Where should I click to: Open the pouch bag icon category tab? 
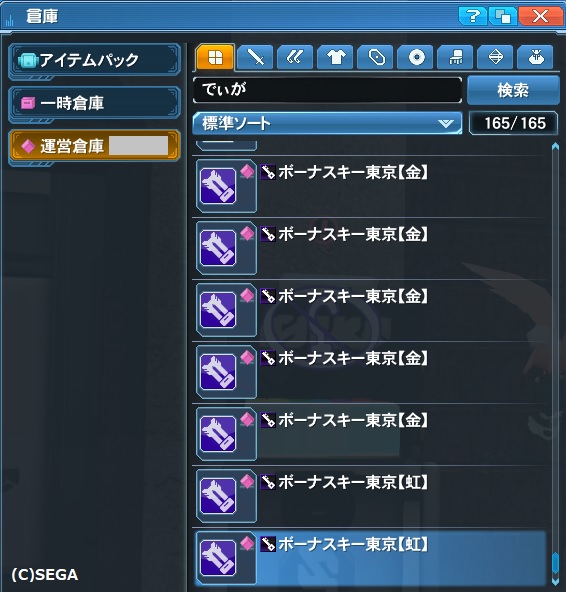pyautogui.click(x=535, y=57)
